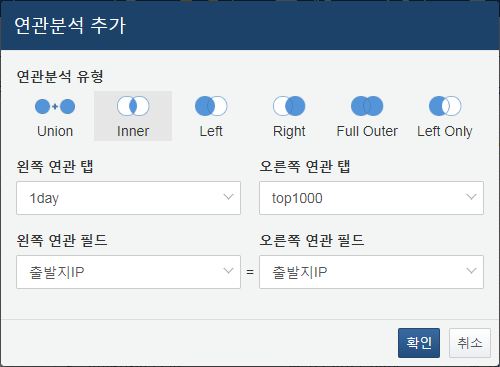This screenshot has height=367, width=500.
Task: Expand the 왼쪽 연관 필드 출발지IP dropdown
Action: [128, 272]
